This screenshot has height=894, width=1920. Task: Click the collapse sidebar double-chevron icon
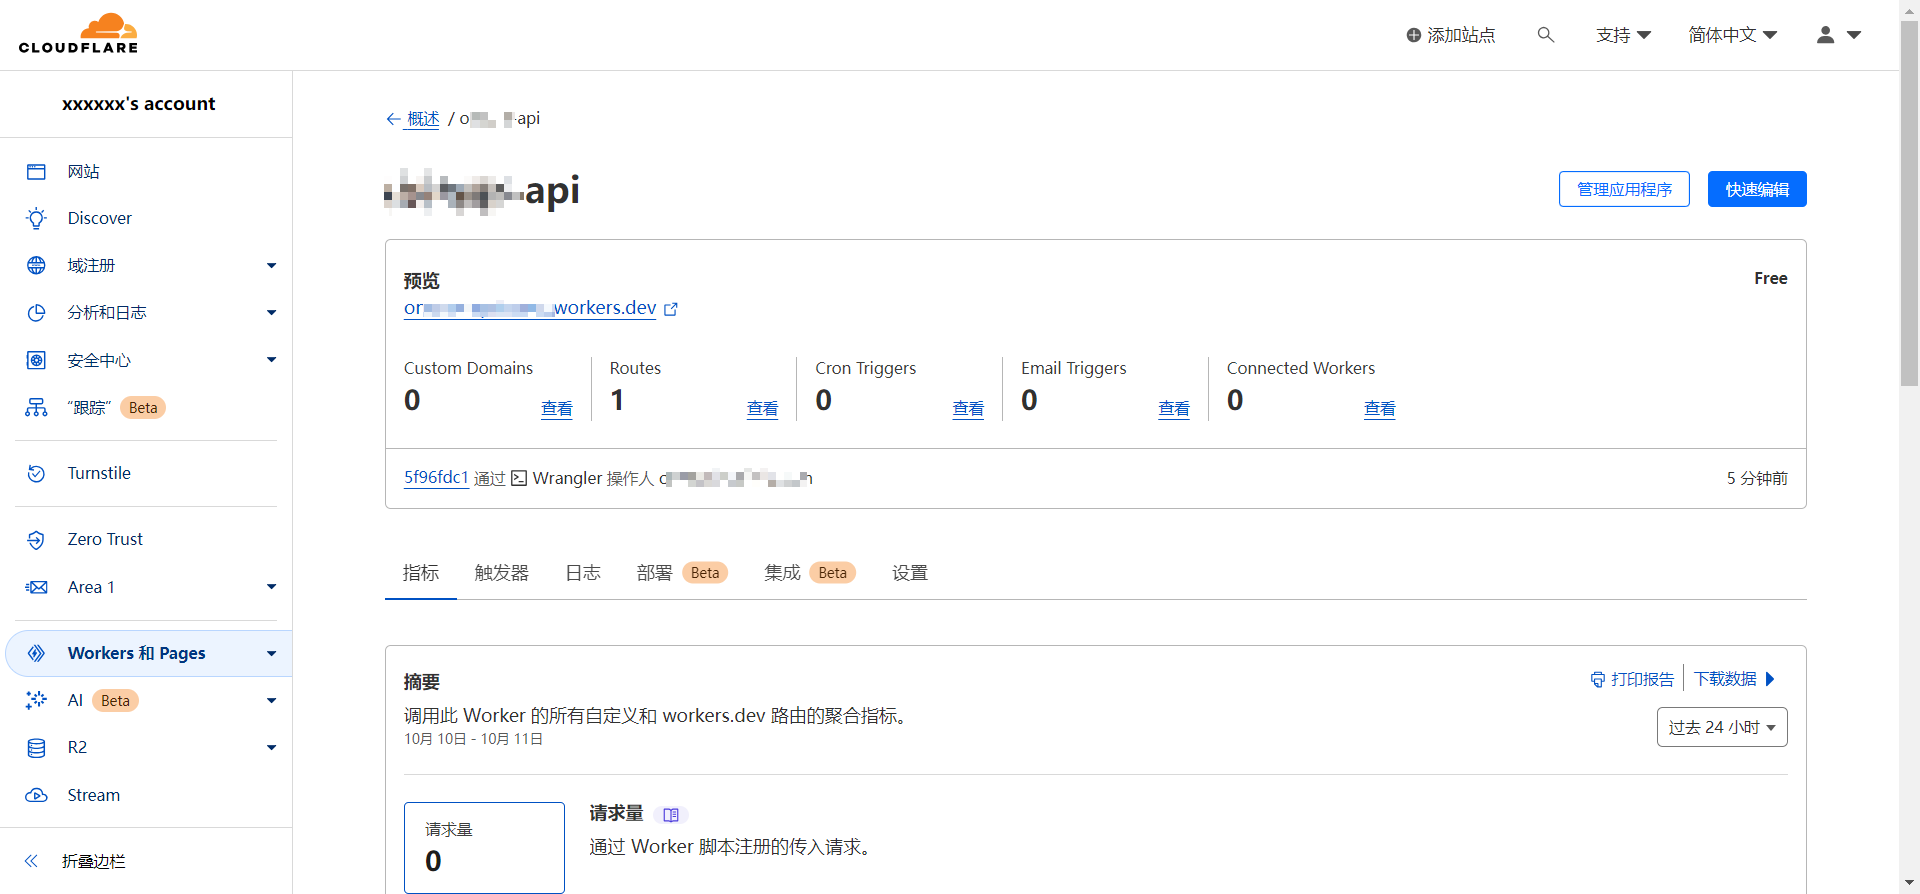coord(31,861)
